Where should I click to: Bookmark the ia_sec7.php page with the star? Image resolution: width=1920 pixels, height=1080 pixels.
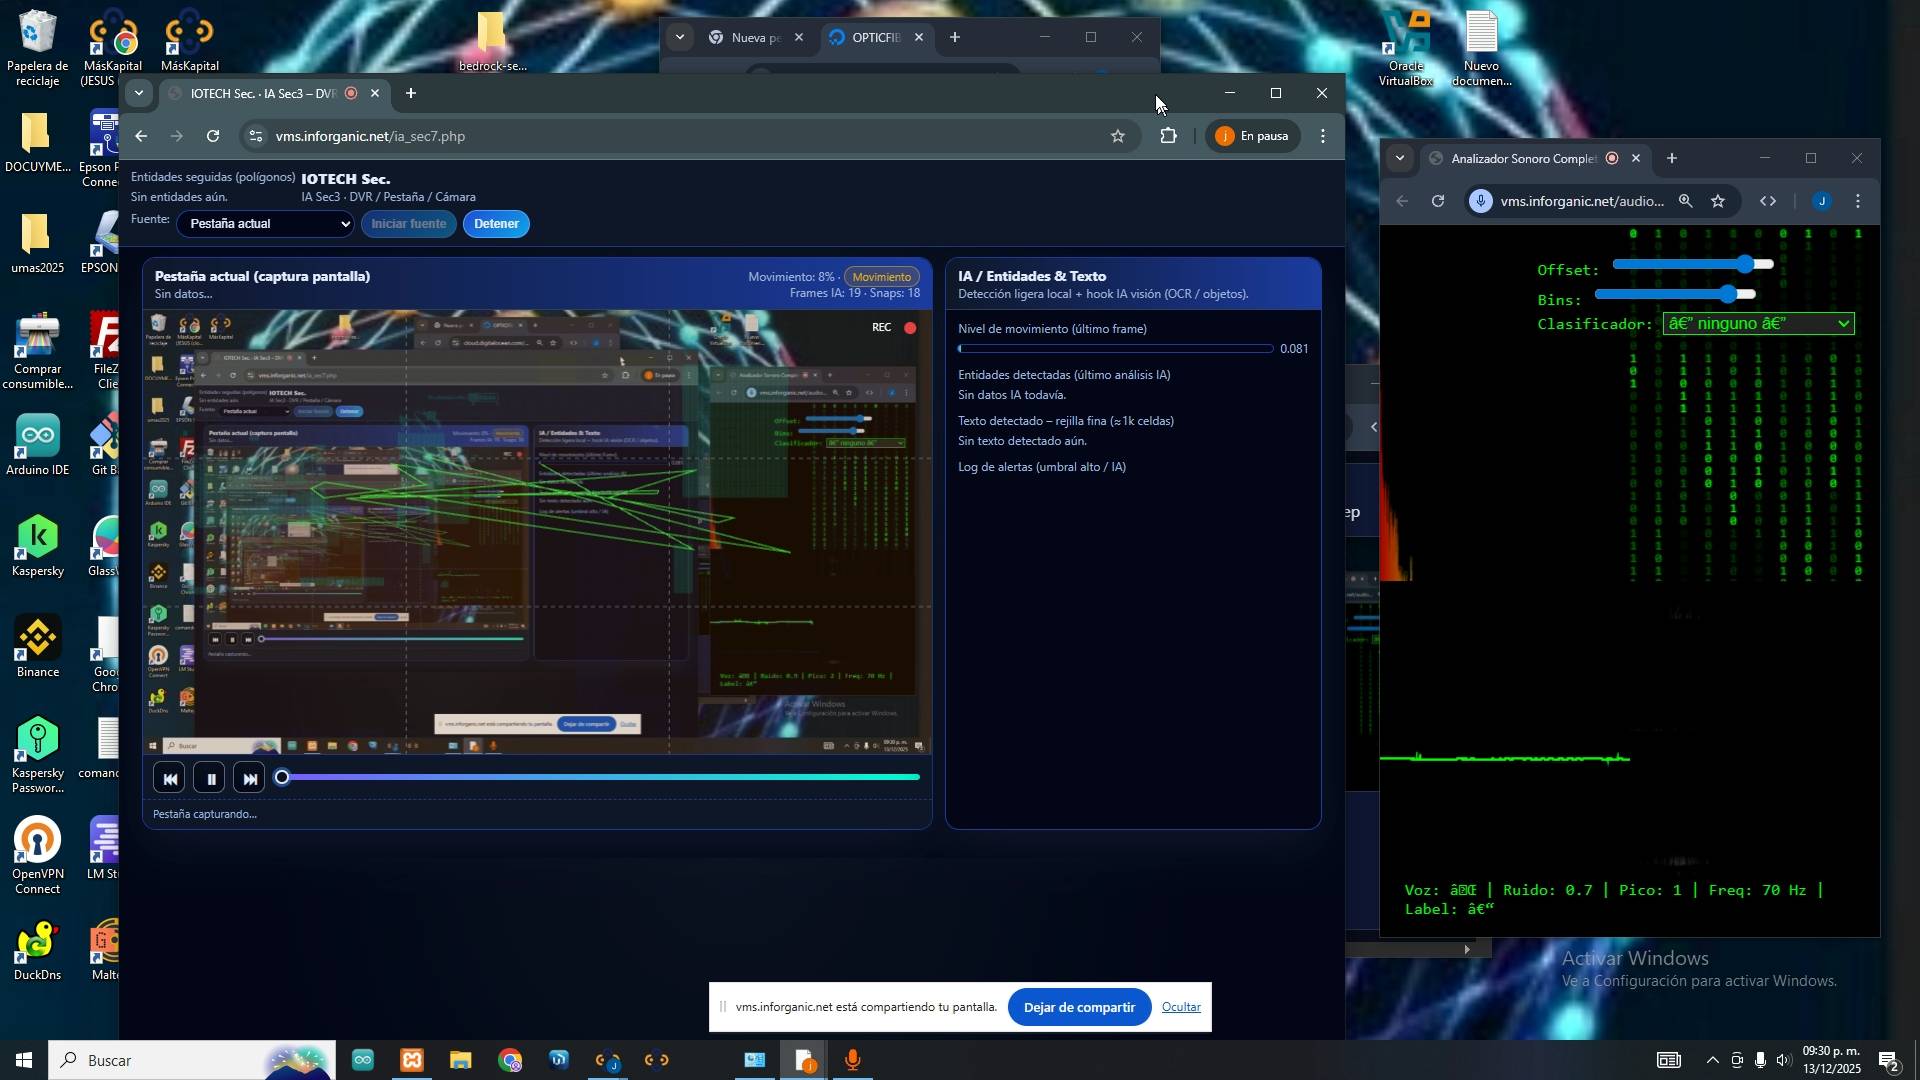[1118, 136]
